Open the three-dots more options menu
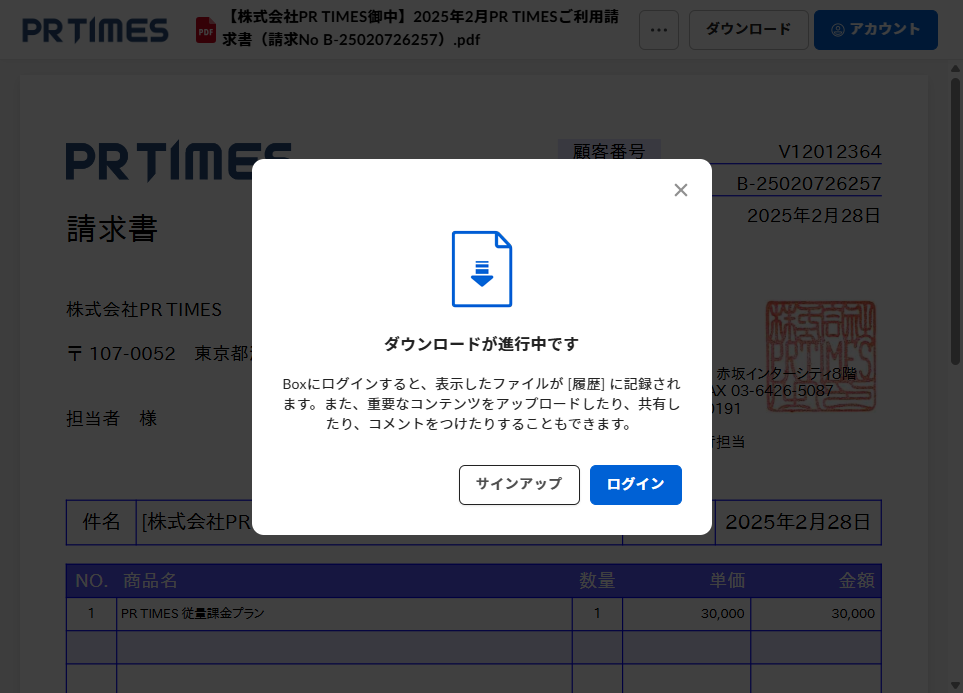The width and height of the screenshot is (963, 693). pyautogui.click(x=659, y=29)
